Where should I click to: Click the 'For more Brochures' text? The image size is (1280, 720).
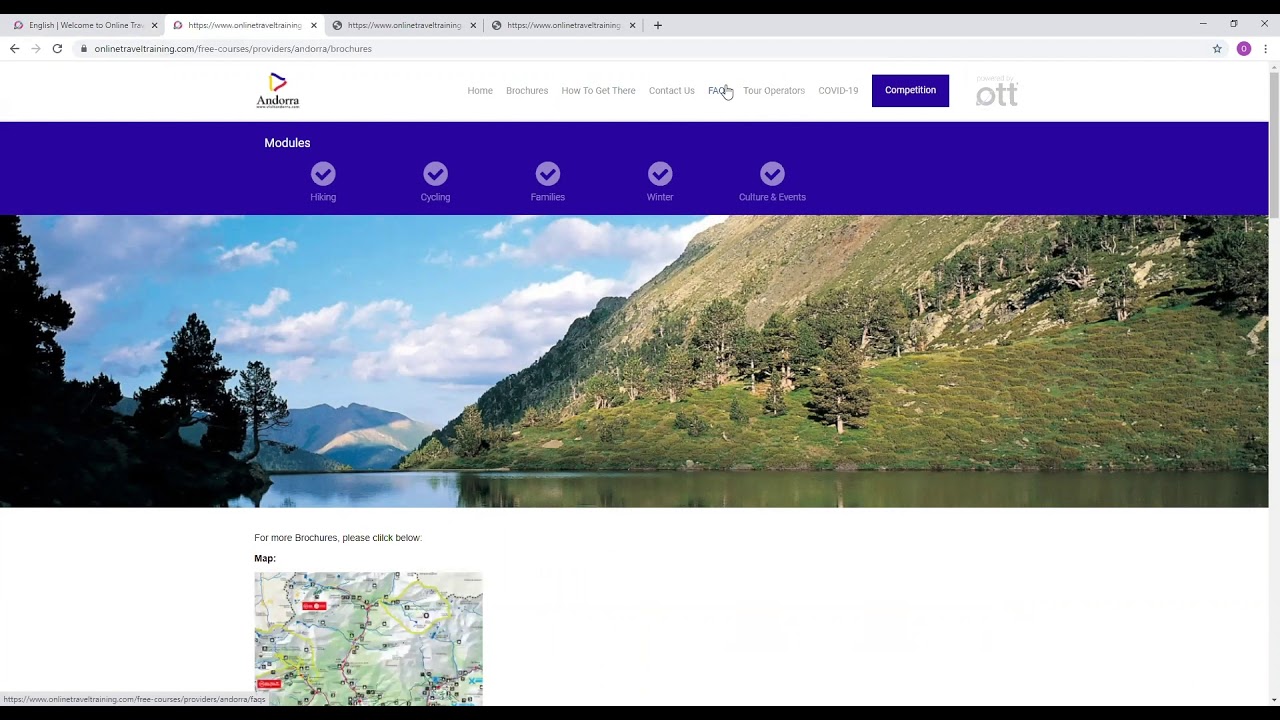click(338, 538)
